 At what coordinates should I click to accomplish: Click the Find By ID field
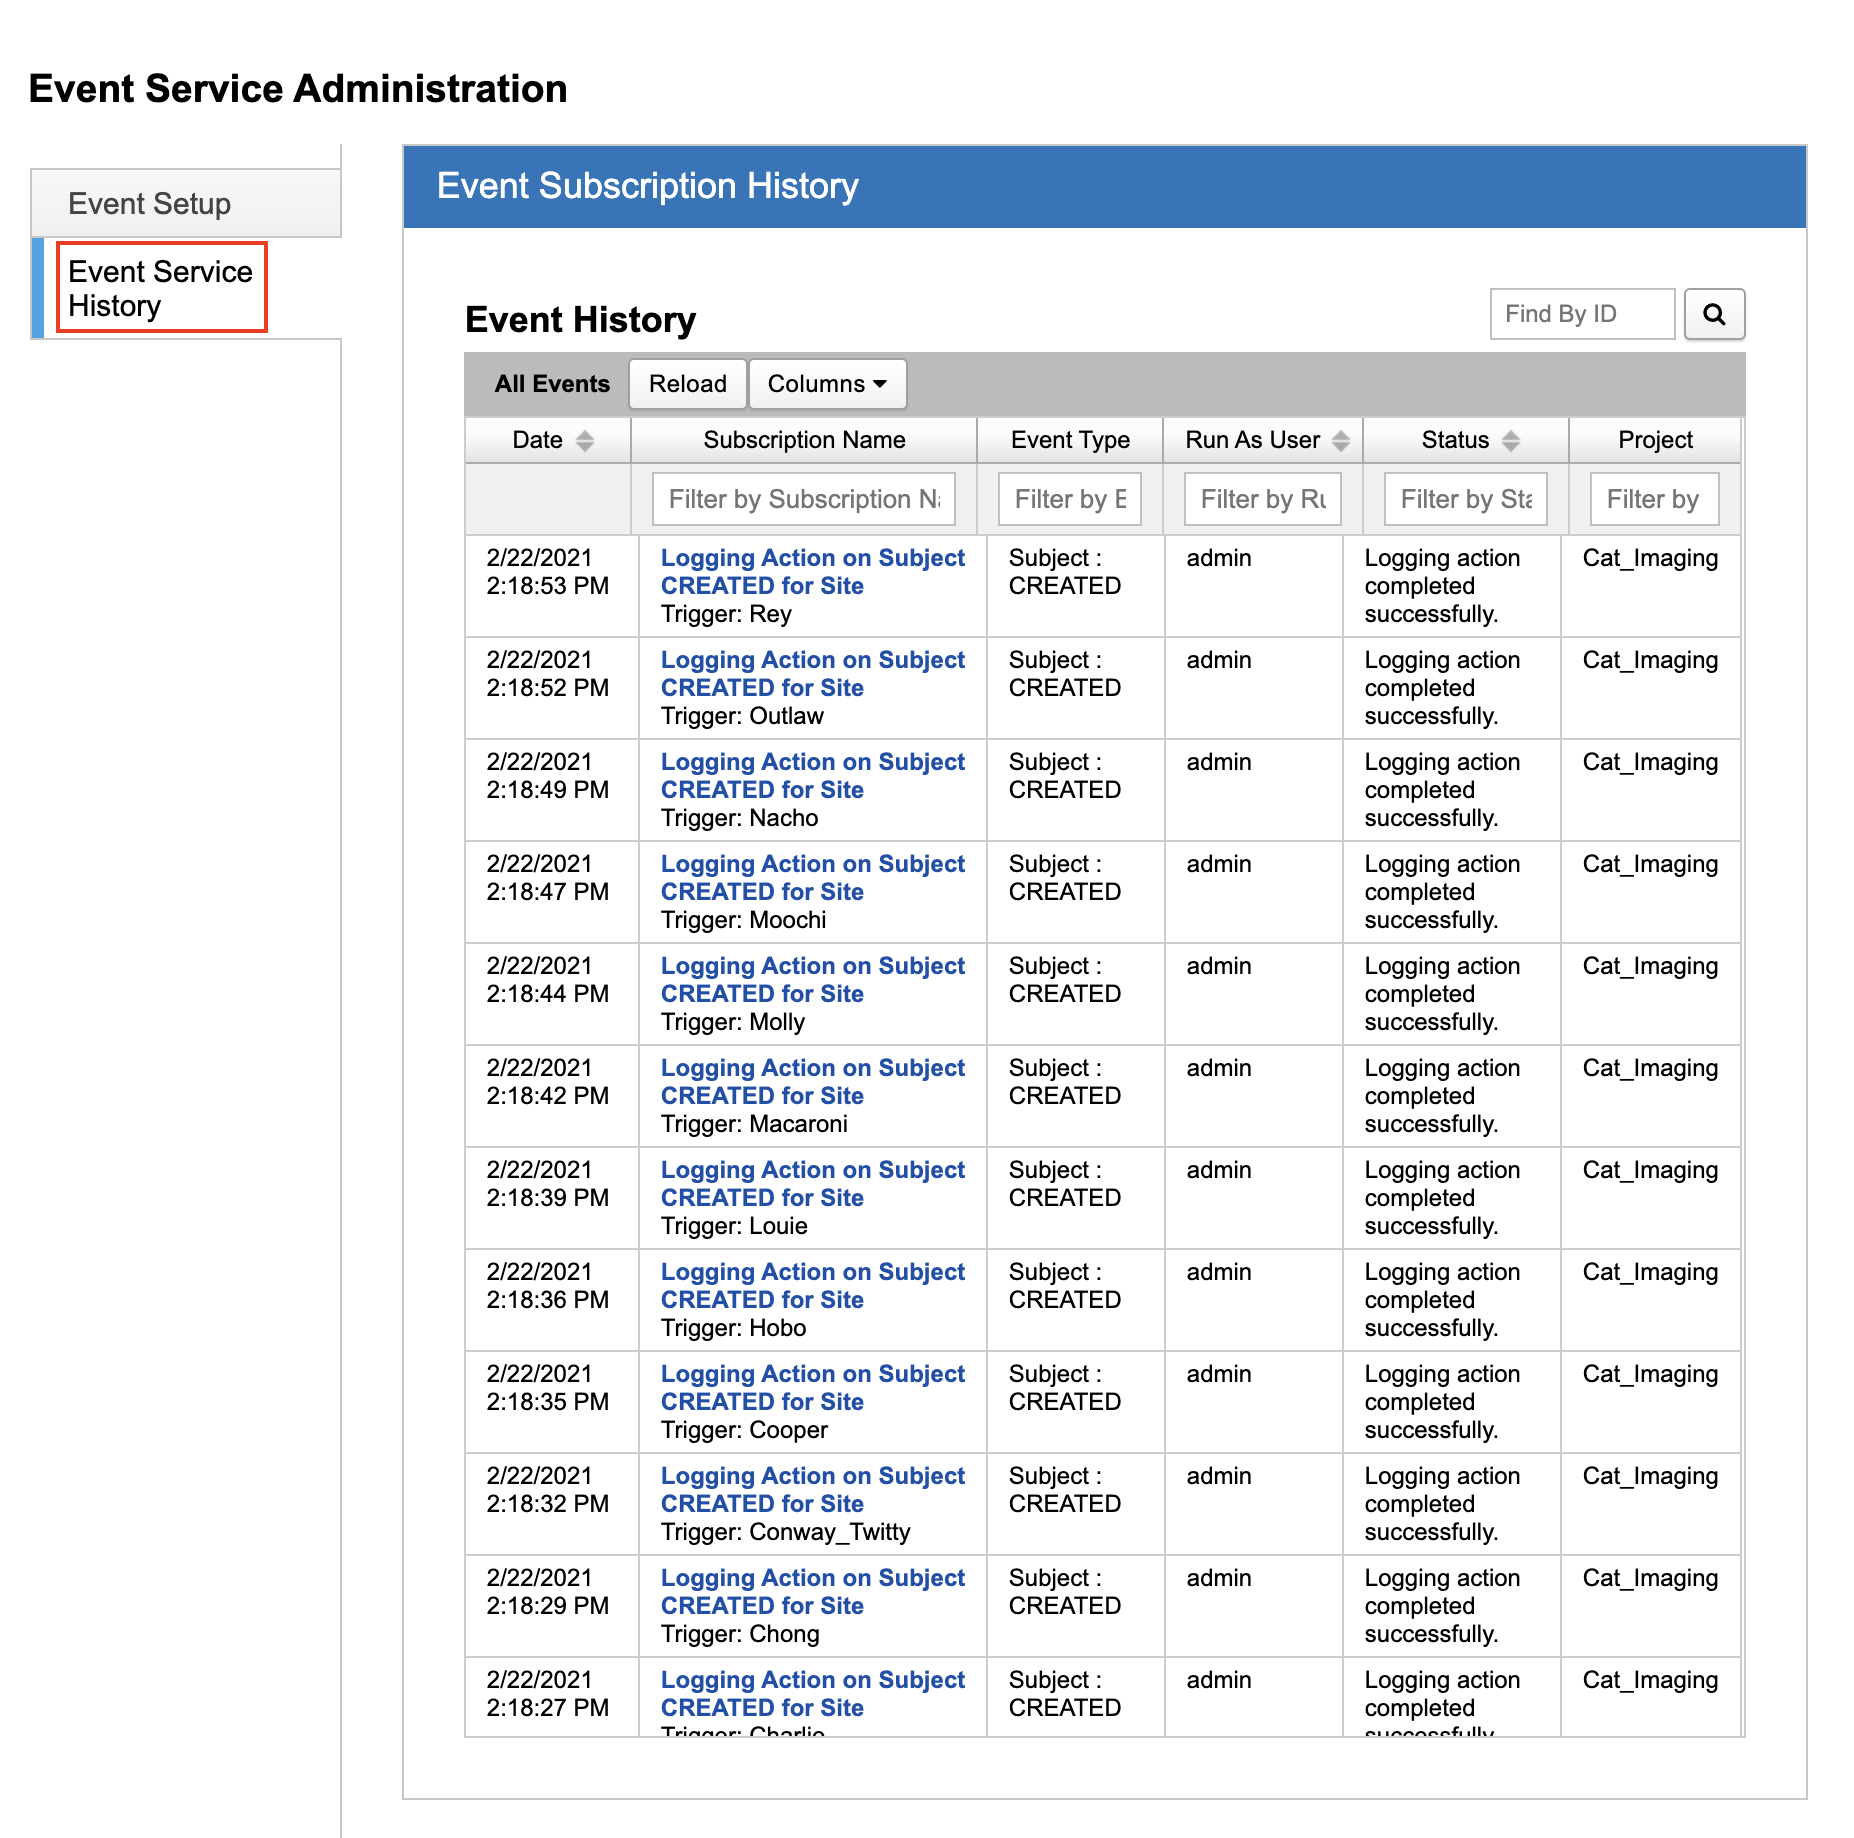(x=1581, y=314)
